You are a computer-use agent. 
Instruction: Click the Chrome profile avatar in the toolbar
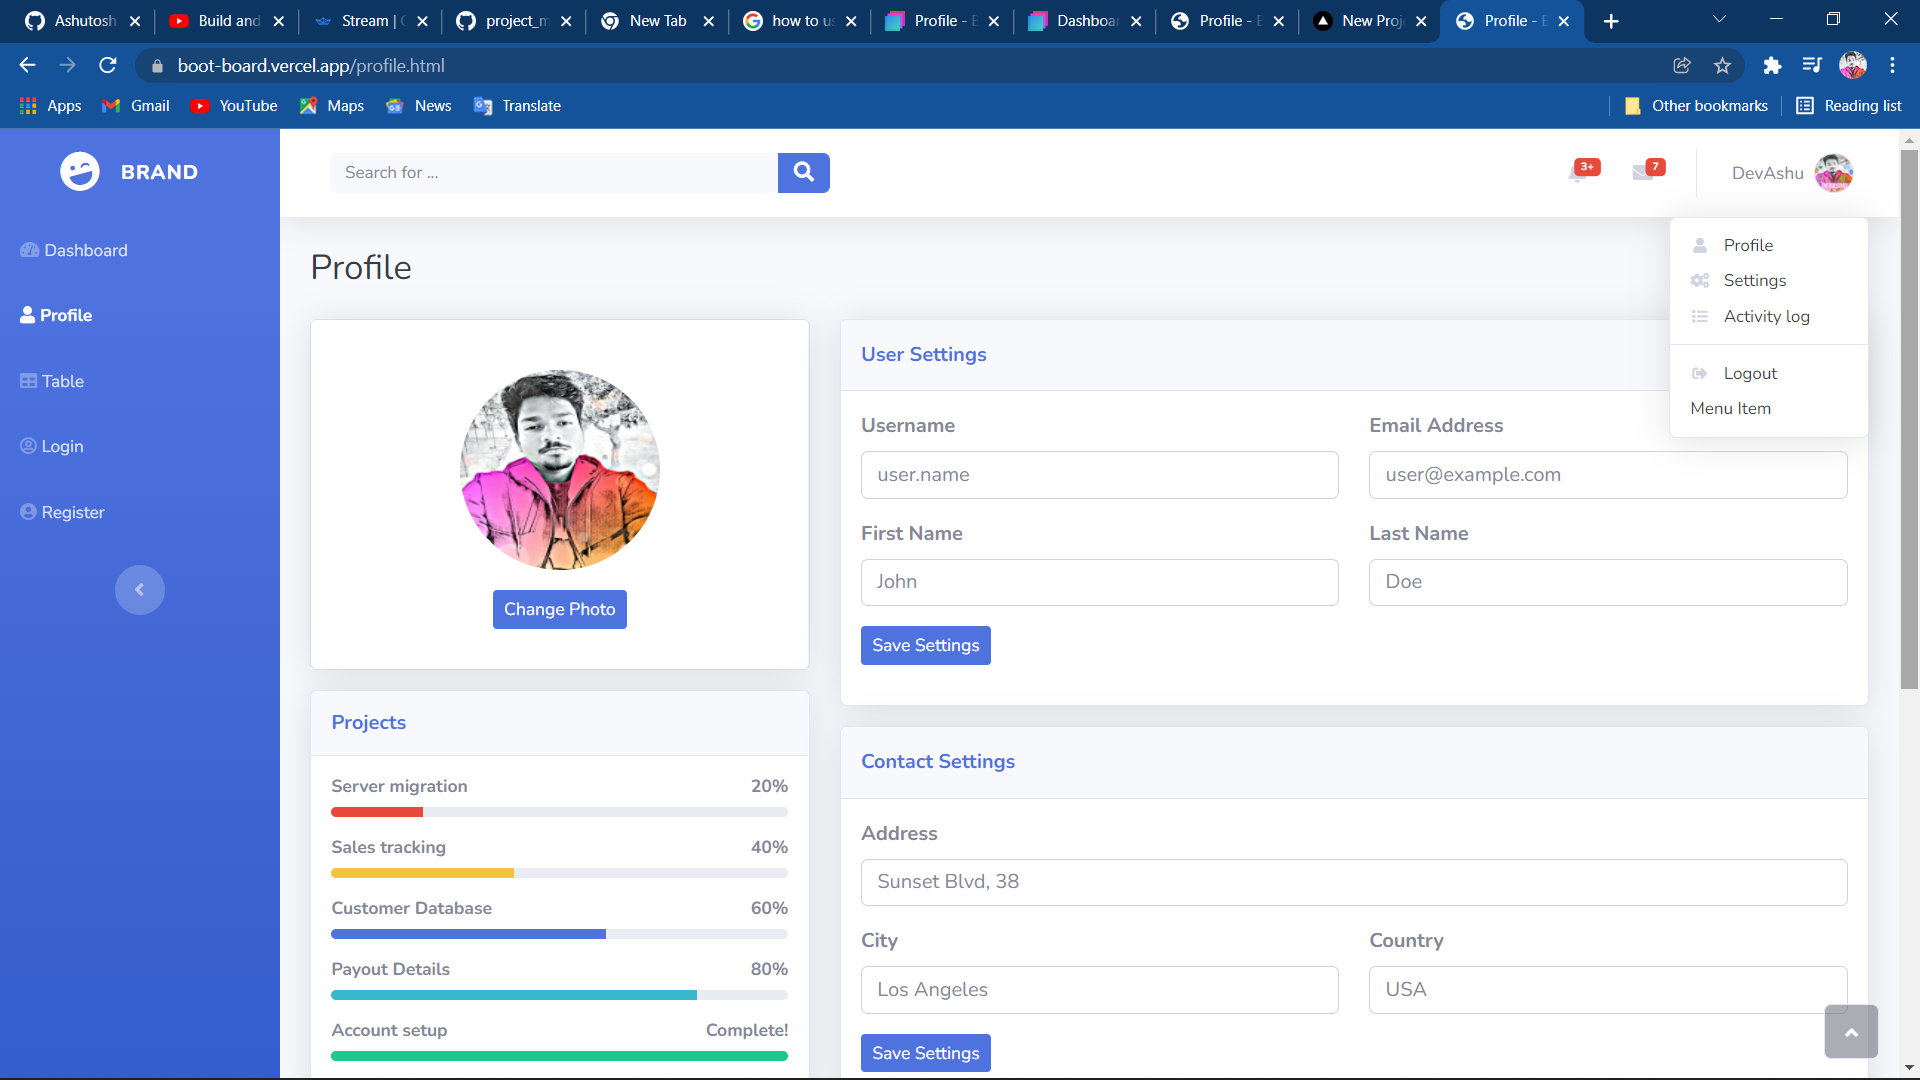(x=1853, y=66)
